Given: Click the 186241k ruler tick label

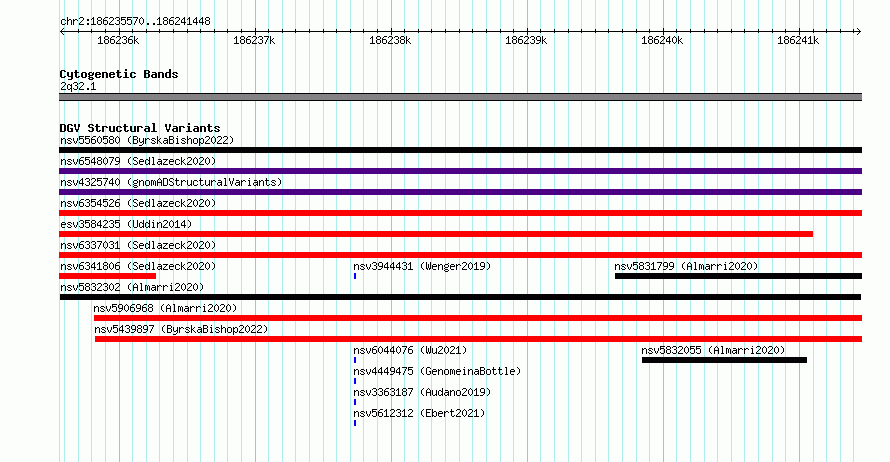Looking at the screenshot, I should 798,41.
